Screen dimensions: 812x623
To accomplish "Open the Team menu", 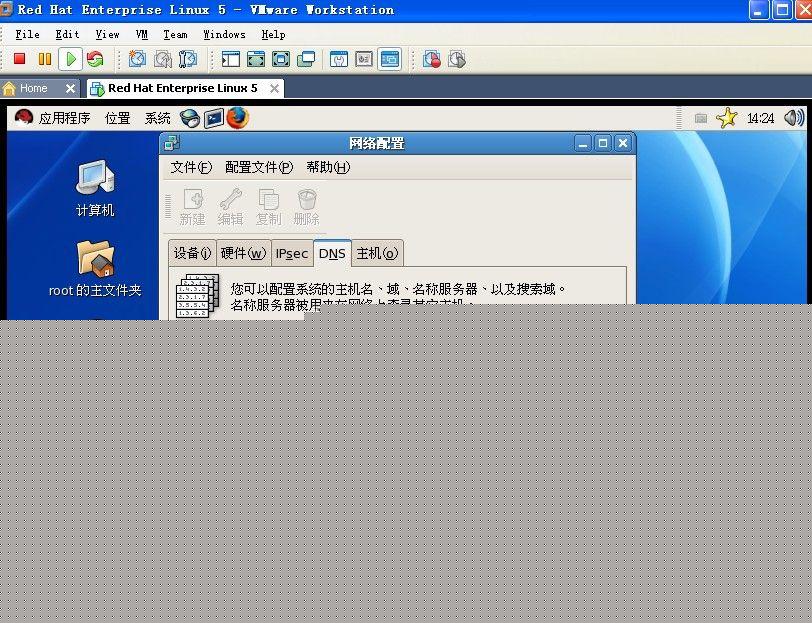I will [x=175, y=35].
